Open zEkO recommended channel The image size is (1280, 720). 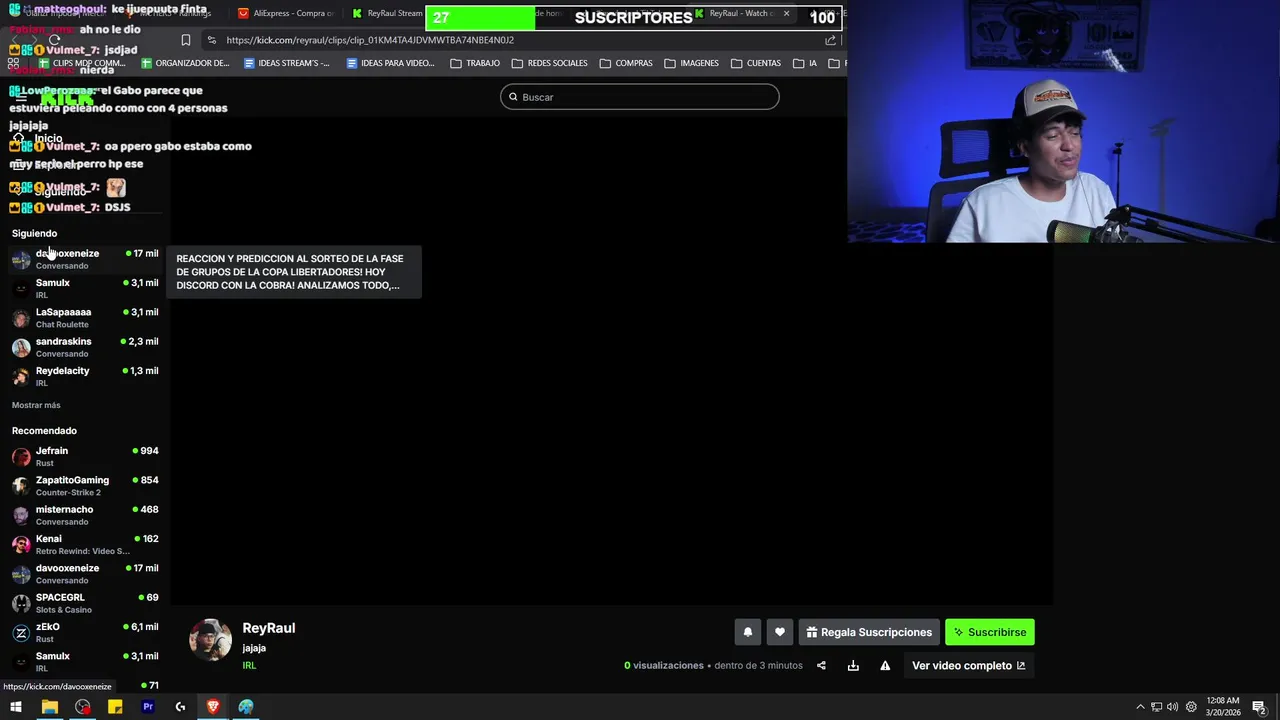click(85, 632)
